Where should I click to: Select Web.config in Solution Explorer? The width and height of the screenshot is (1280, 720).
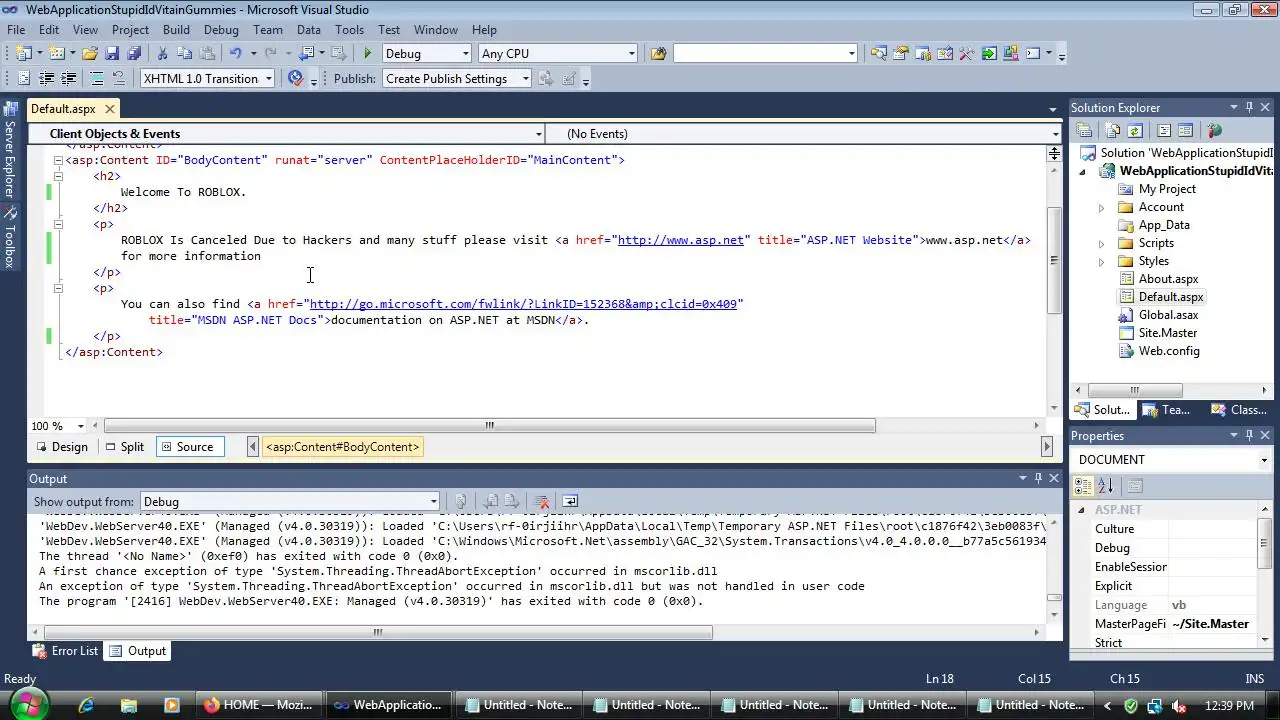coord(1168,351)
